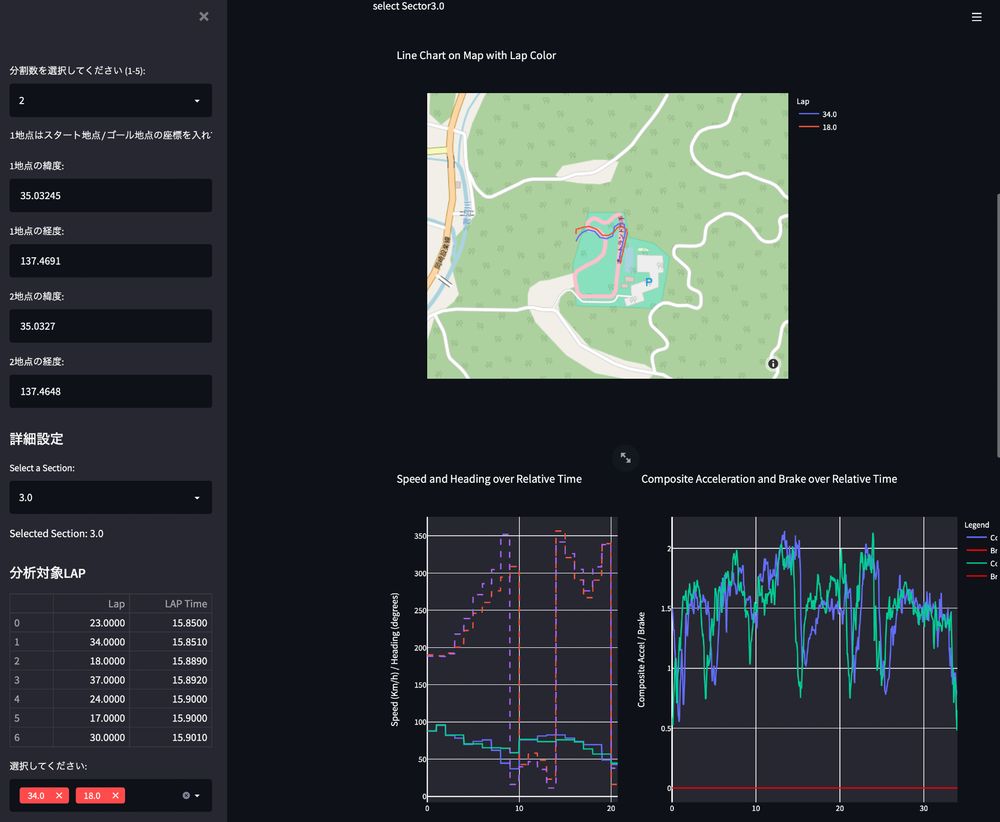
Task: Sort table by the Lap column header
Action: tap(91, 603)
